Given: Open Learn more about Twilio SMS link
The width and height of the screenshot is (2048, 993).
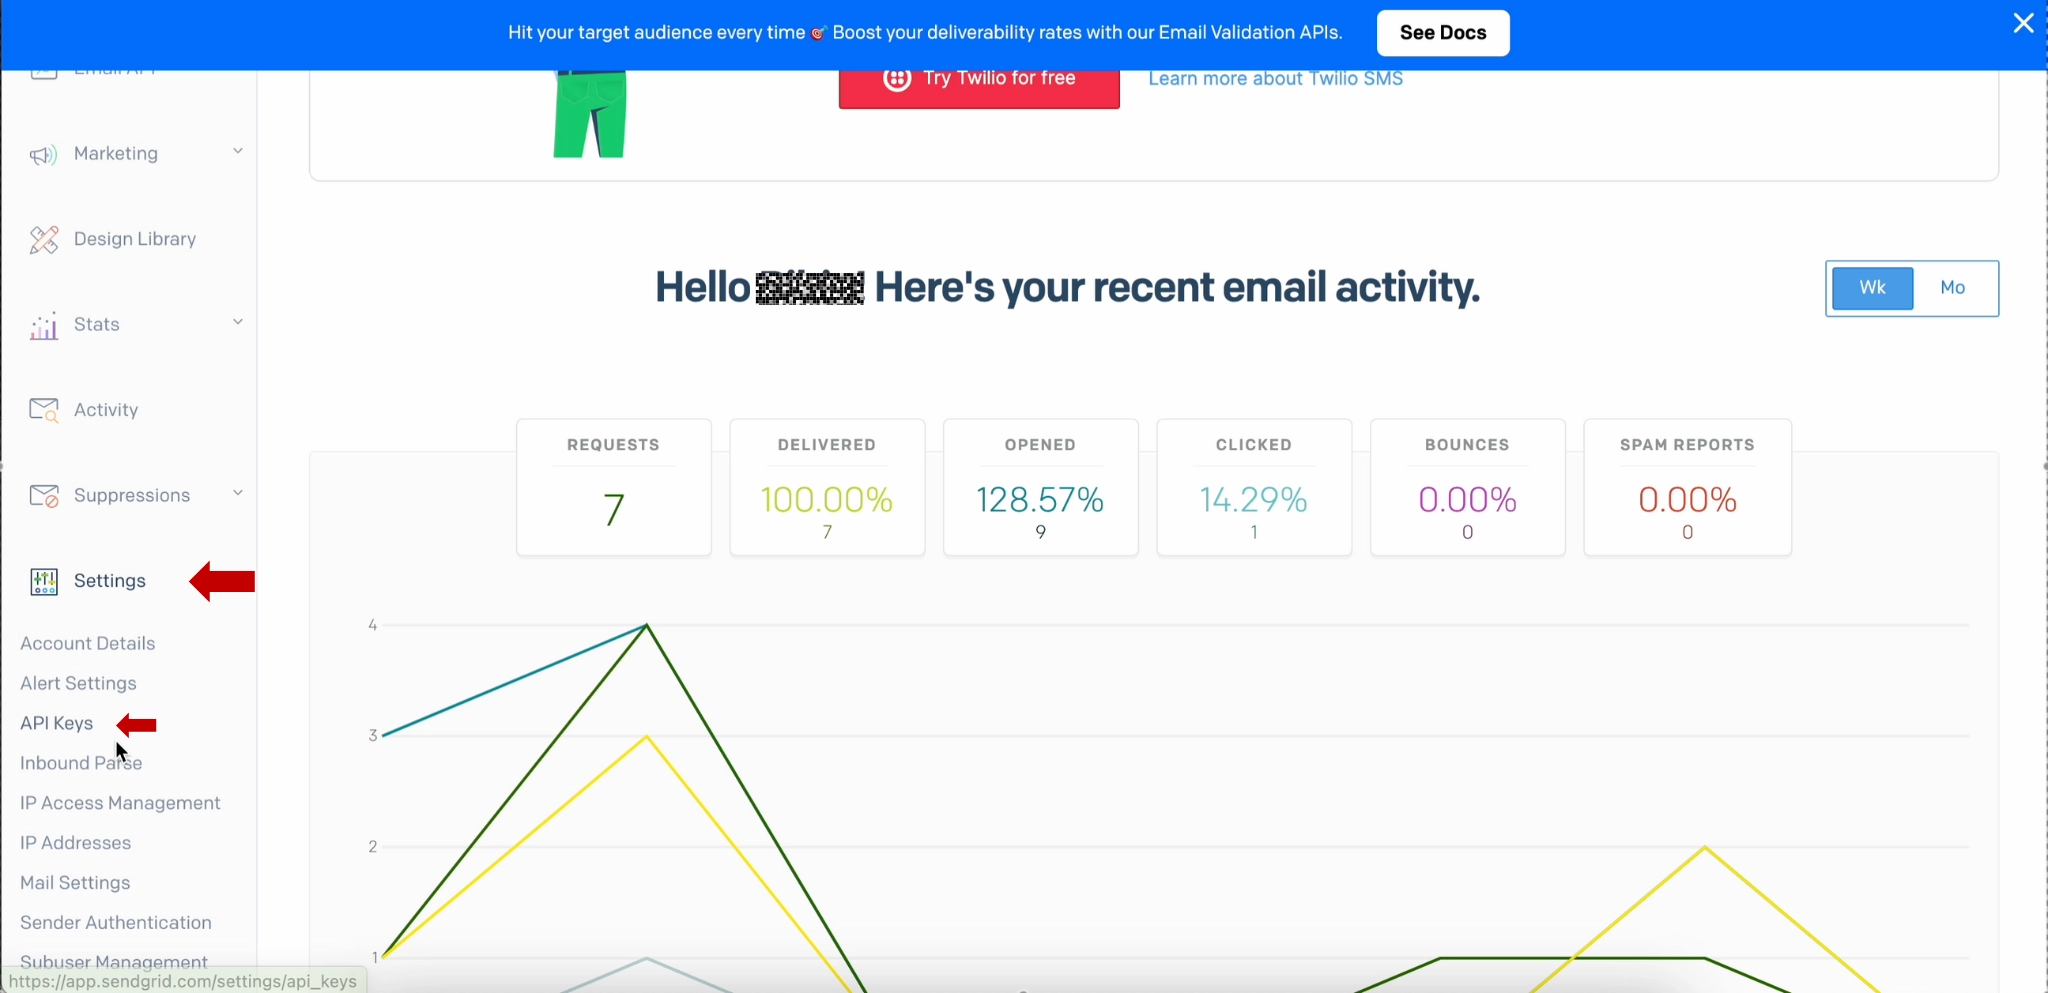Looking at the screenshot, I should pyautogui.click(x=1275, y=79).
